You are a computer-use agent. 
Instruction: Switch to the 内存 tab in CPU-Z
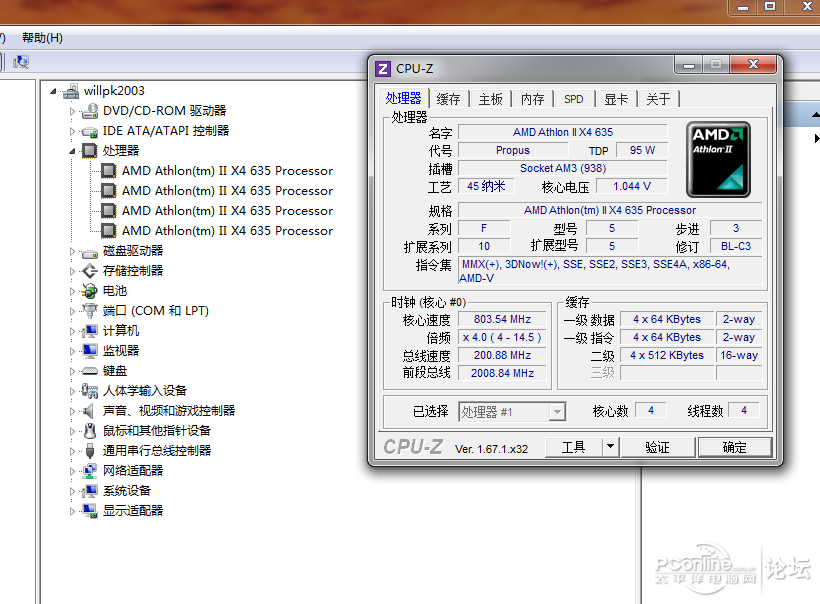pos(532,99)
